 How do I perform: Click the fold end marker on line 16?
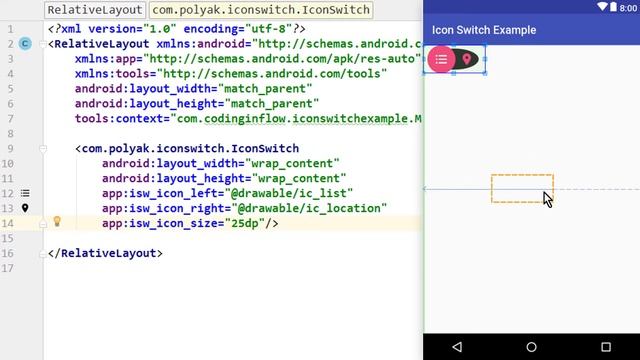(43, 254)
